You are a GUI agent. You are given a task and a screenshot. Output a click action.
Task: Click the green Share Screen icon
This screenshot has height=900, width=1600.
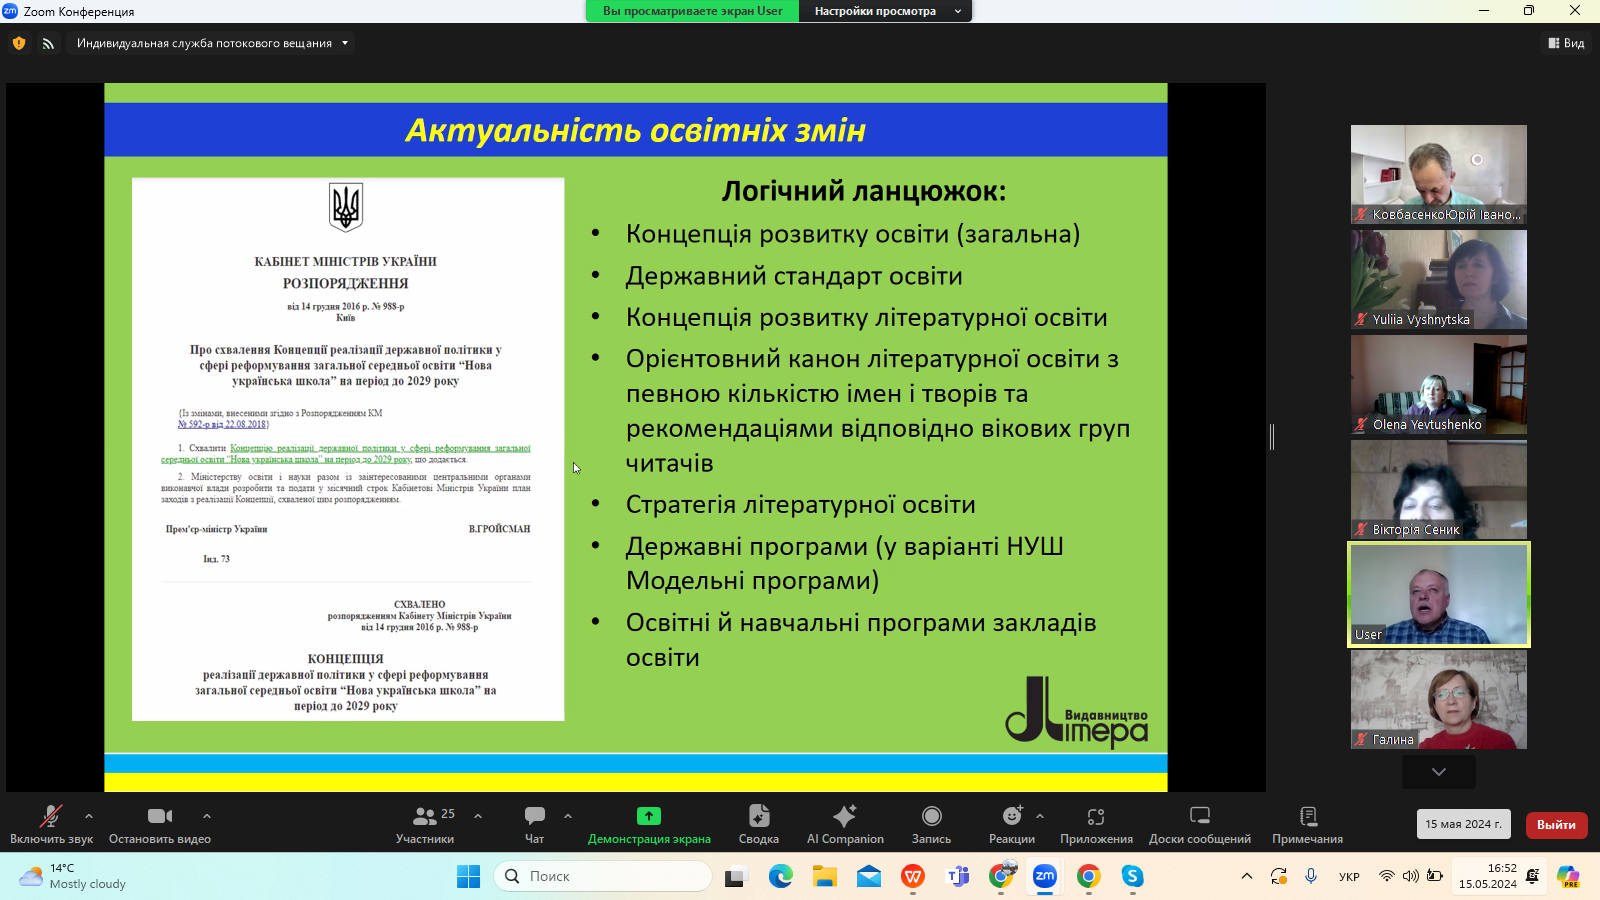[649, 816]
